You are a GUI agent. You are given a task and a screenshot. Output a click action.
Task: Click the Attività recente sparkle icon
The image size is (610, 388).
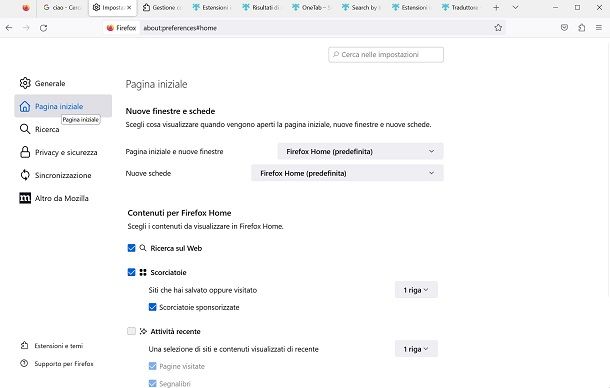(143, 331)
